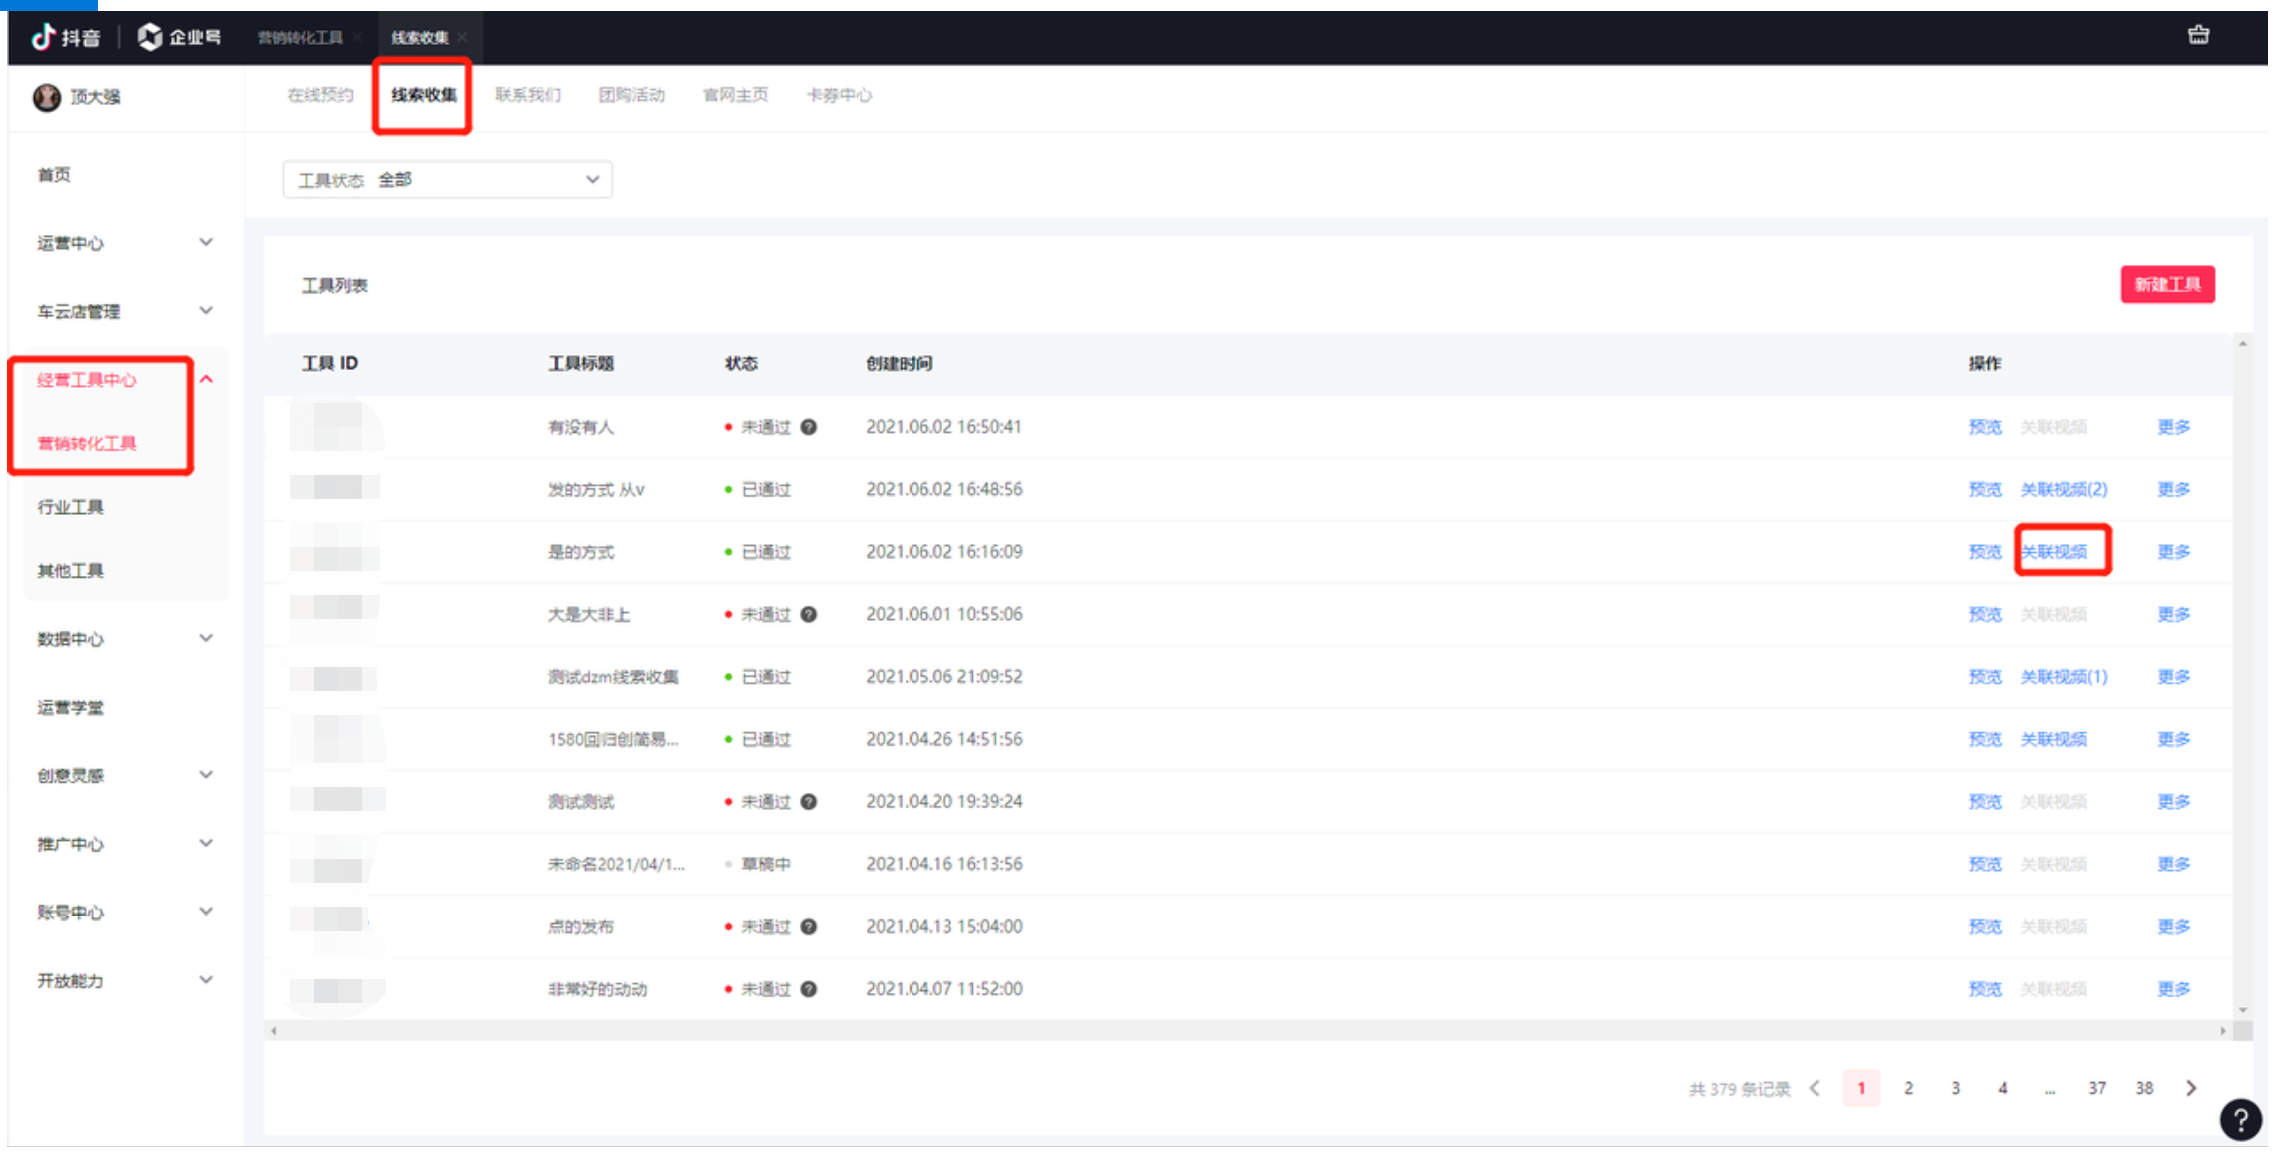The height and width of the screenshot is (1154, 2273).
Task: Select 其他工具 in sidebar
Action: [71, 571]
